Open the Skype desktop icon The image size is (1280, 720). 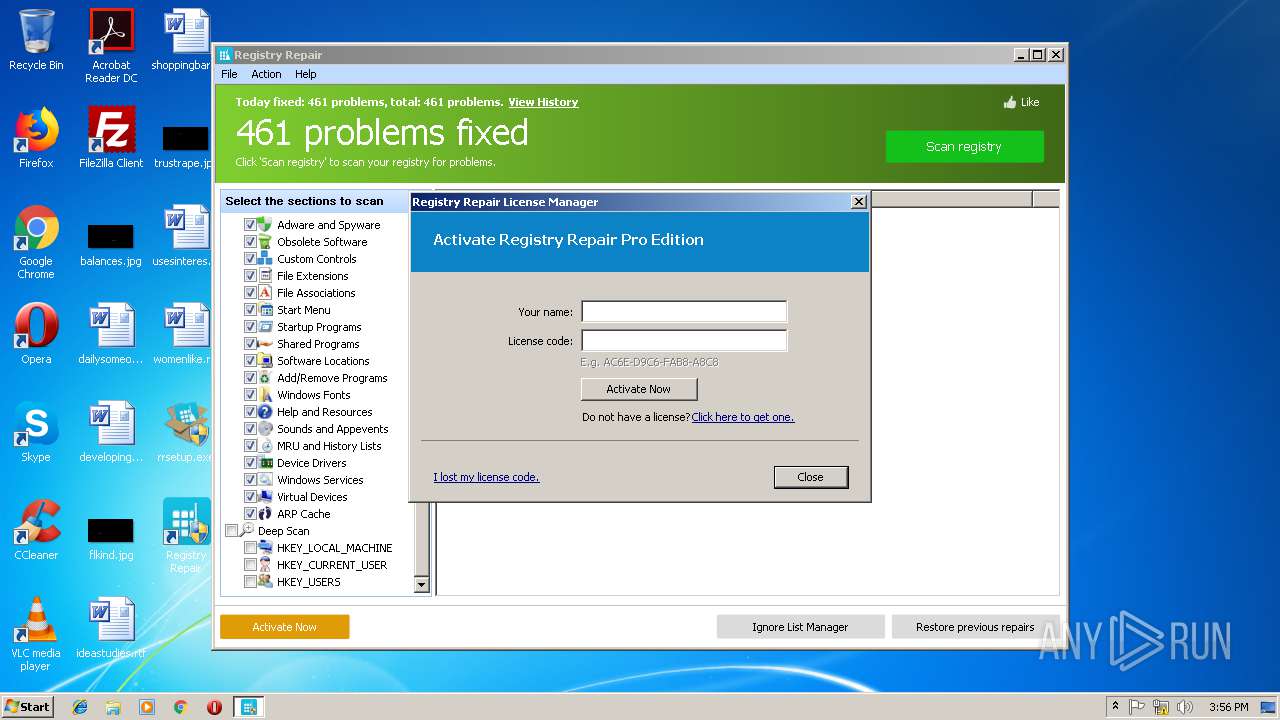point(36,432)
